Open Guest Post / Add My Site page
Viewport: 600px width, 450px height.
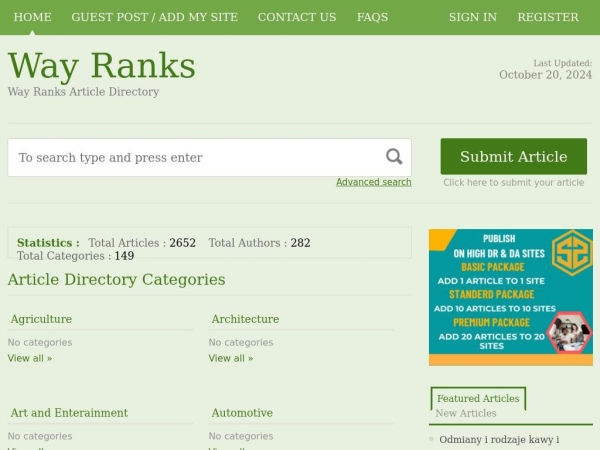pos(155,17)
